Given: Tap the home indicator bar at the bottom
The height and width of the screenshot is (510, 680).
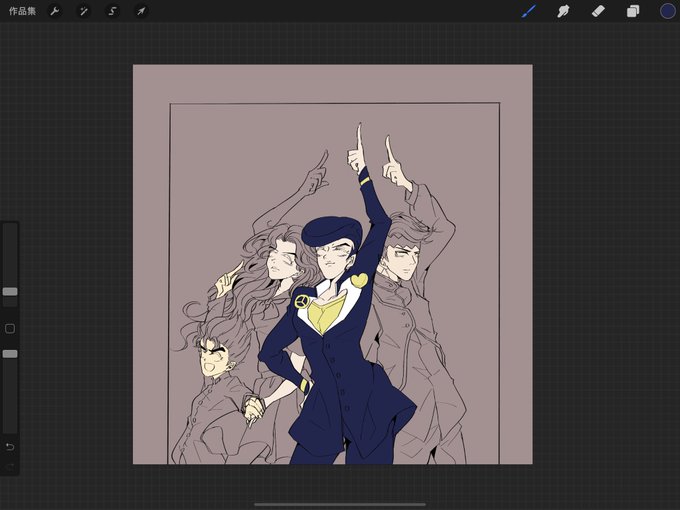Looking at the screenshot, I should pyautogui.click(x=340, y=504).
